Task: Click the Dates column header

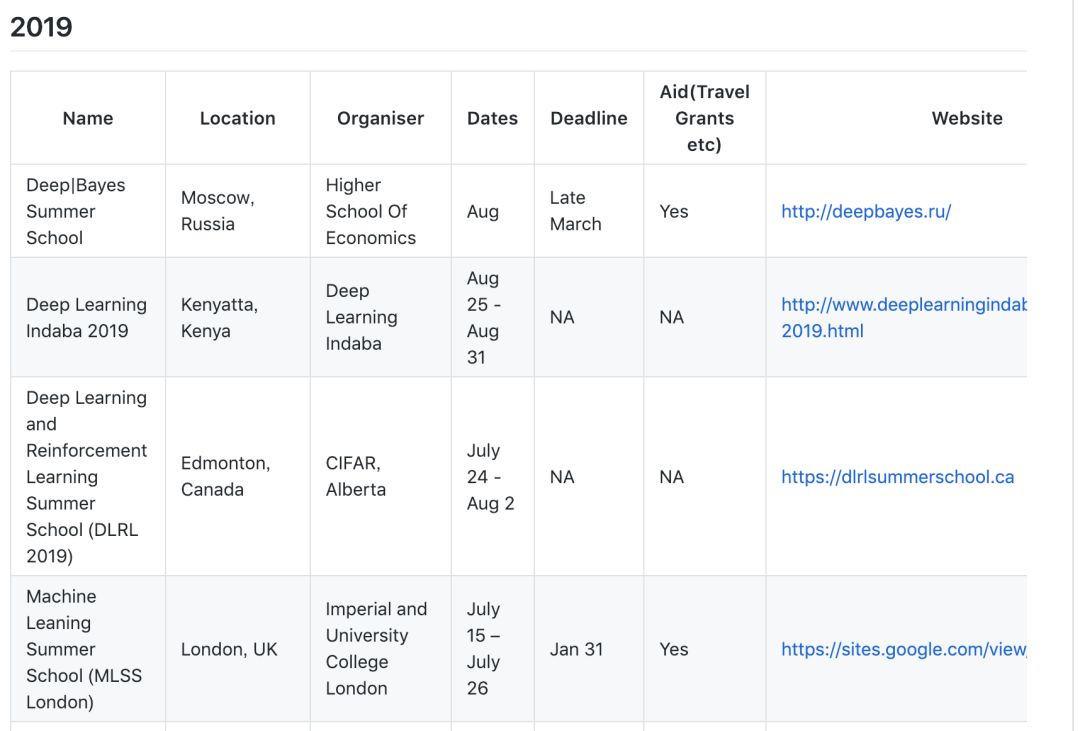Action: point(492,118)
